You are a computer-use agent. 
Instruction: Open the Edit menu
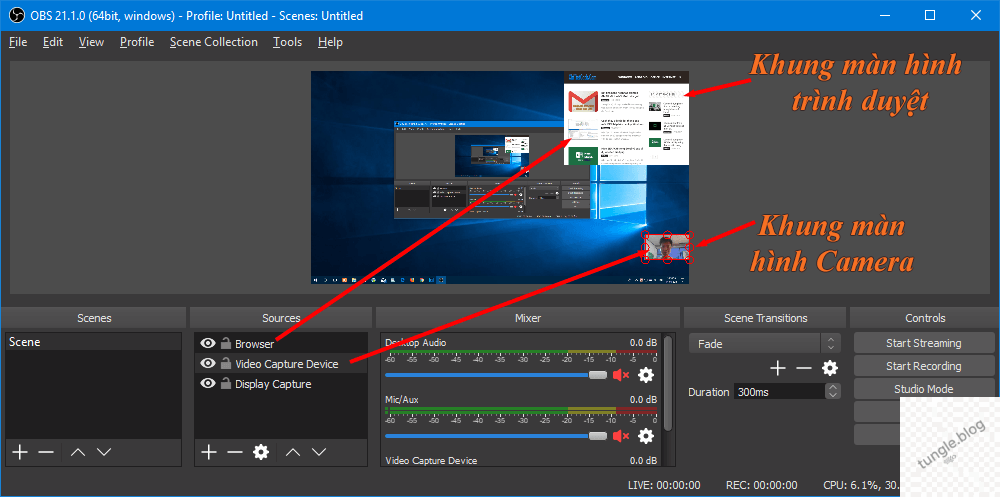[53, 42]
